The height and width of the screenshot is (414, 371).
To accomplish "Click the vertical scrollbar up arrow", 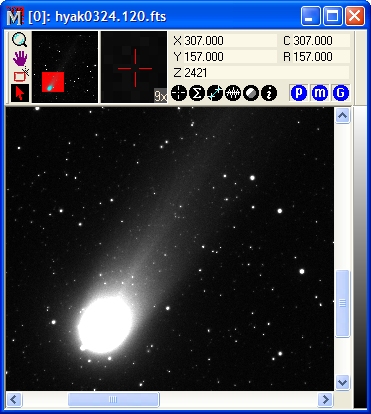I will tap(342, 116).
